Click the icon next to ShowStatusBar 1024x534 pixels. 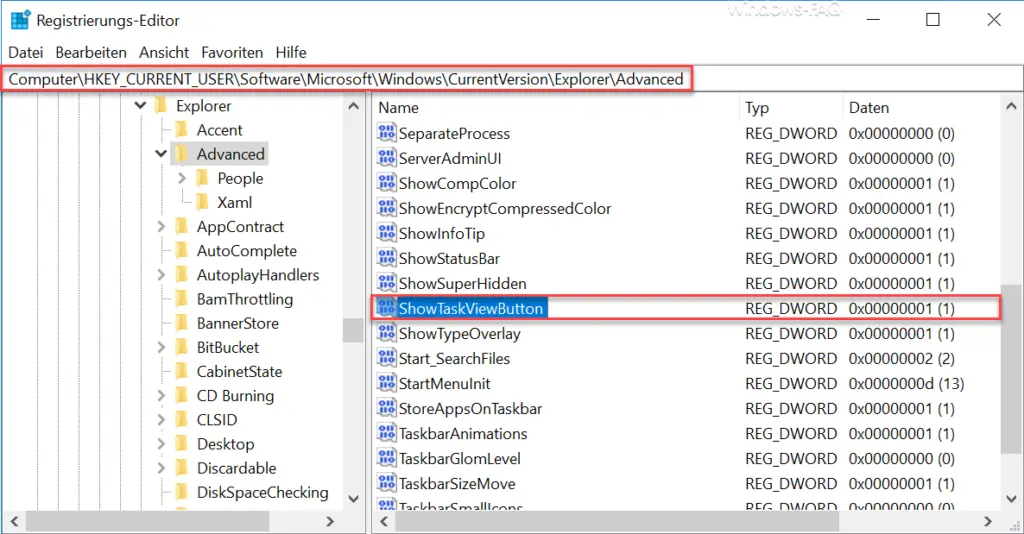coord(386,258)
